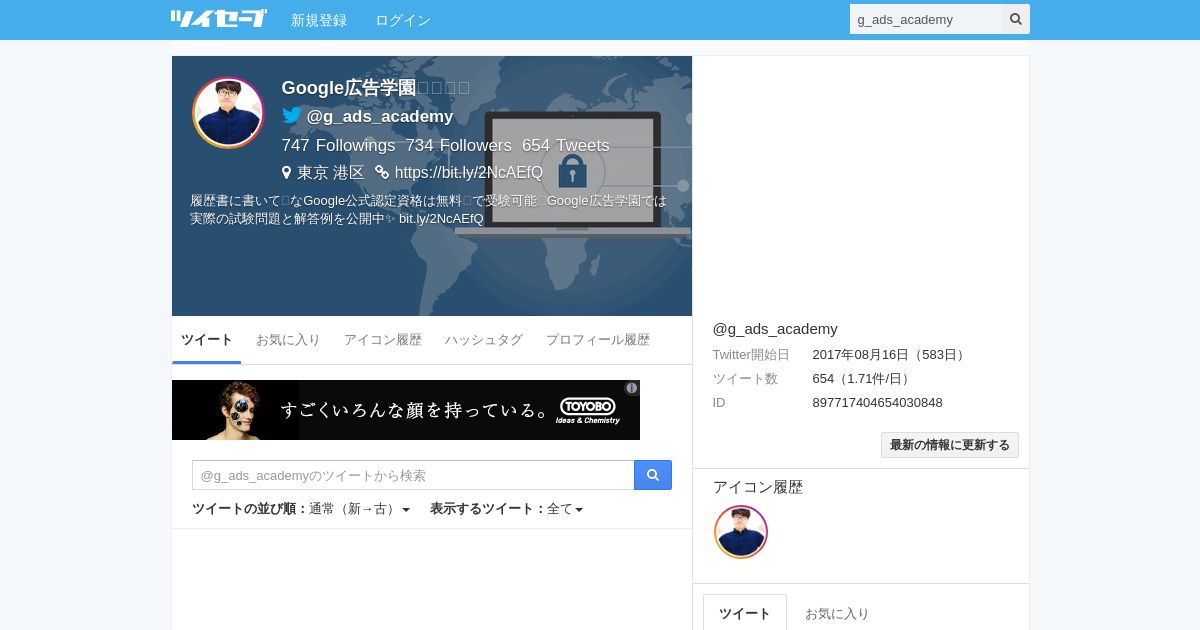Viewport: 1200px width, 630px height.
Task: Click the tweet search input field
Action: pos(413,475)
